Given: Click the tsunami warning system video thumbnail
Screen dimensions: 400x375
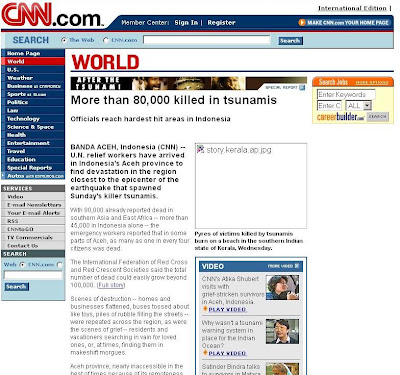Looking at the screenshot, I should [x=282, y=331].
